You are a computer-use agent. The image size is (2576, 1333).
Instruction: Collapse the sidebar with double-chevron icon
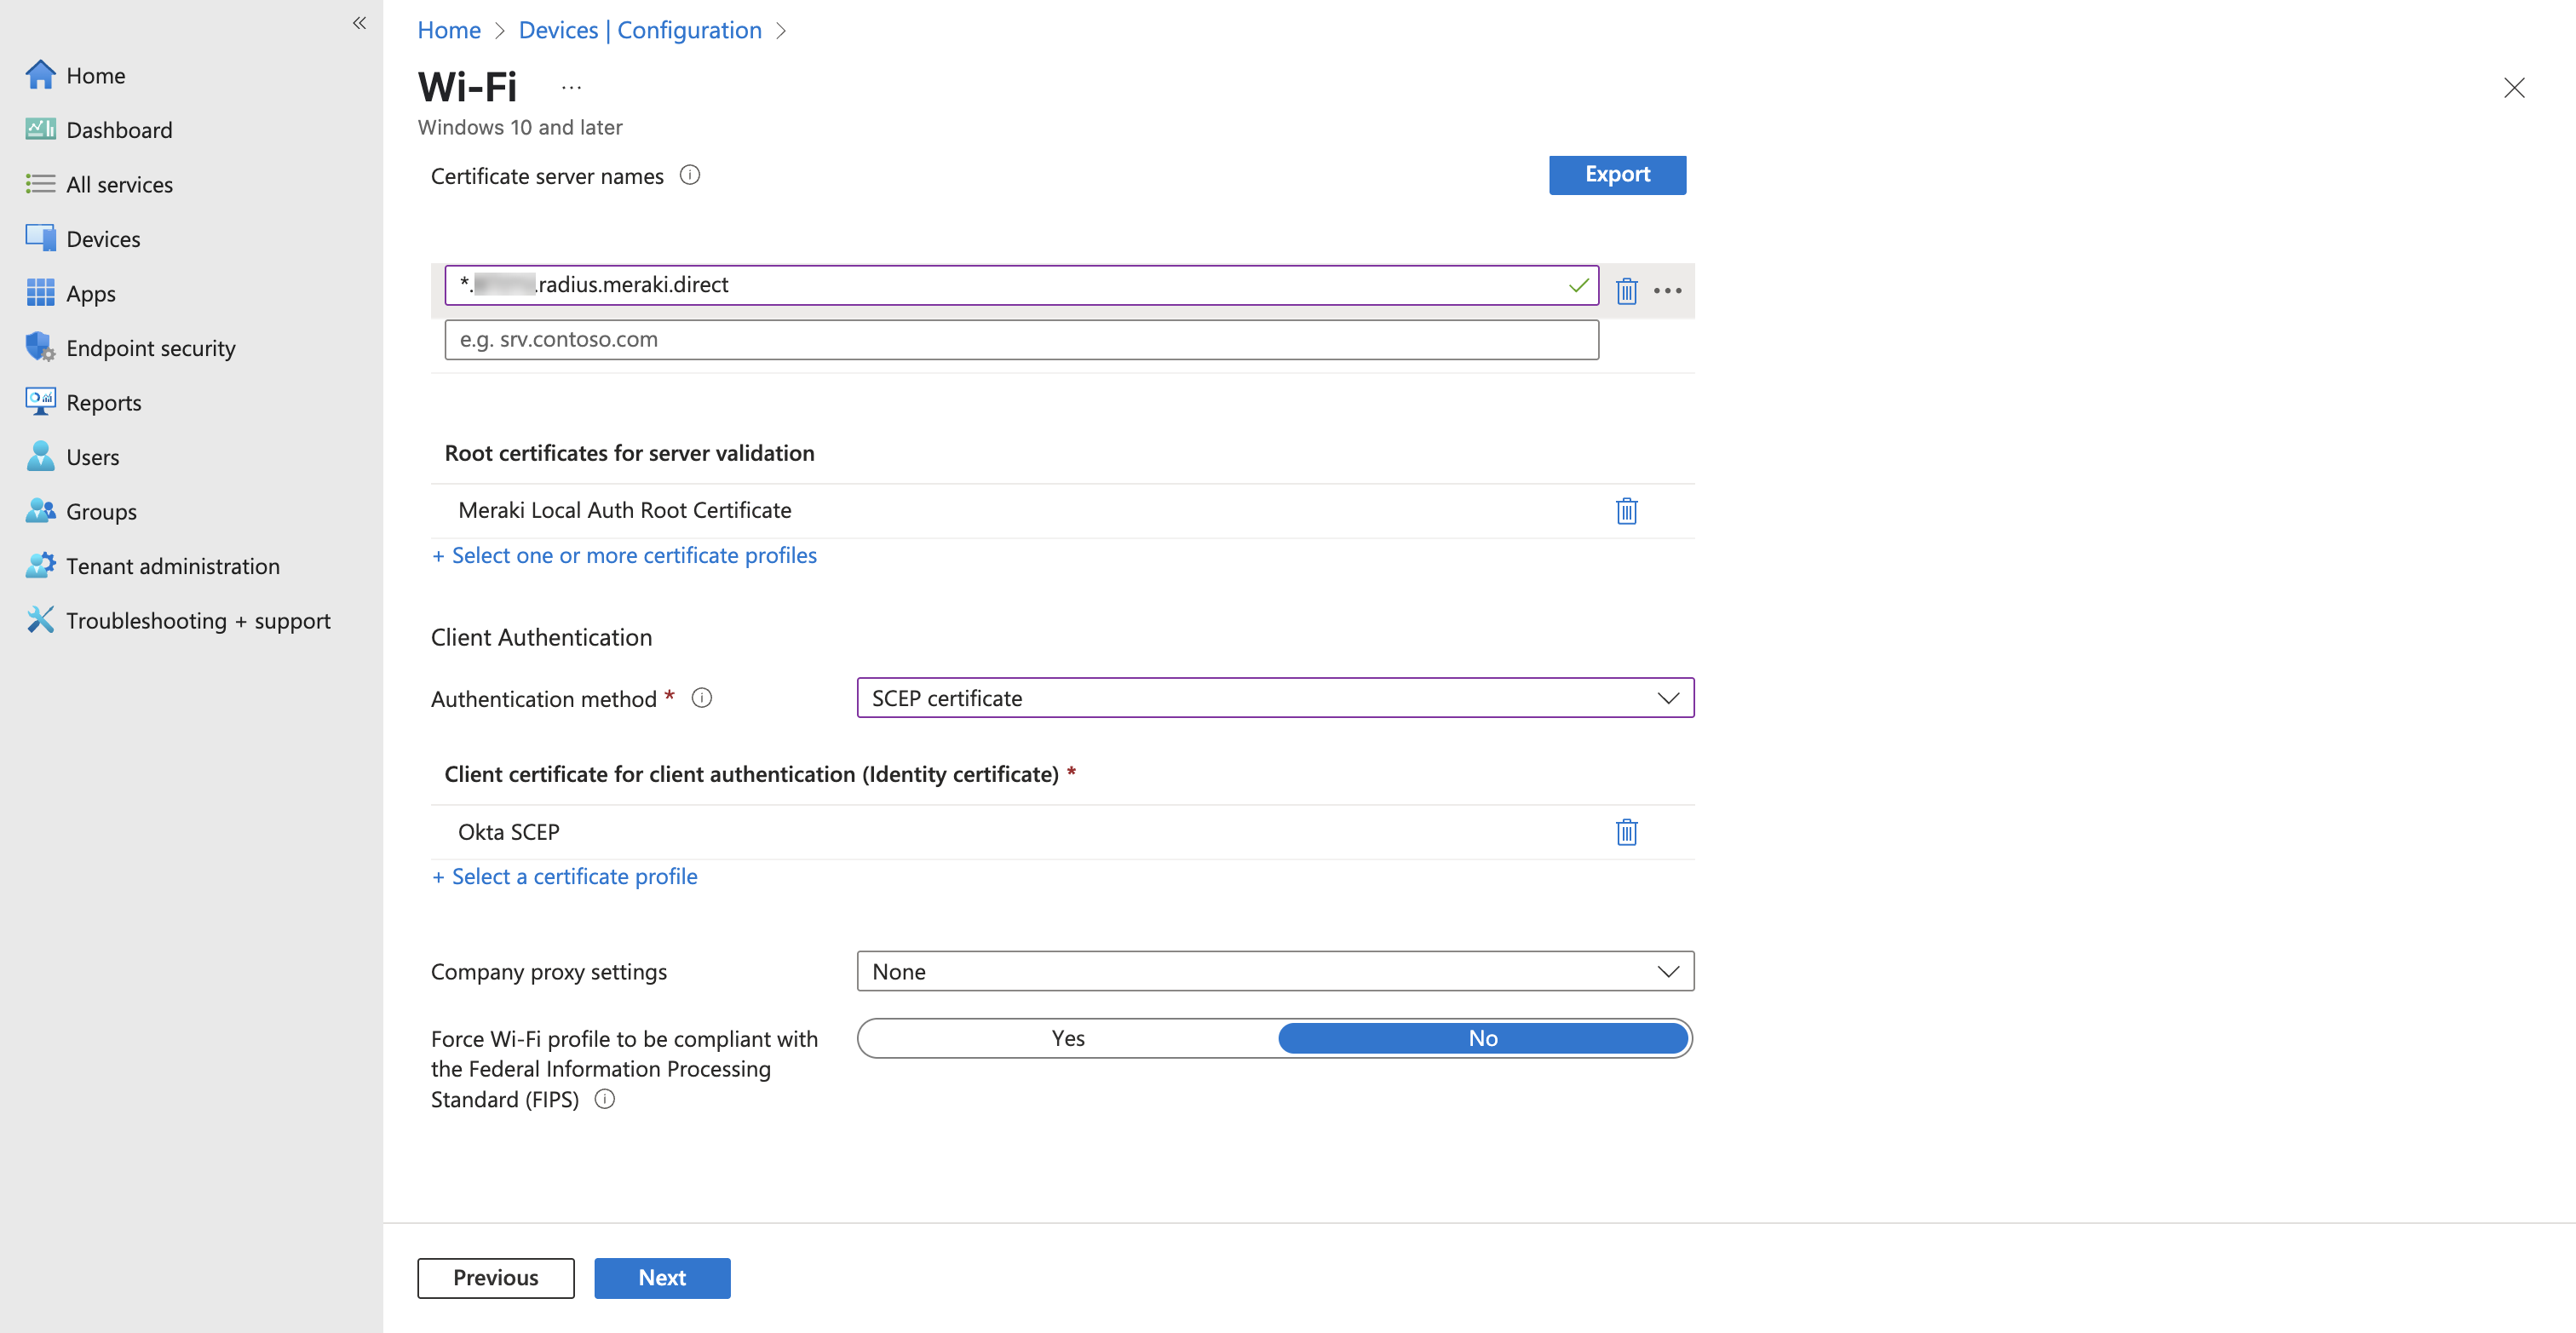(x=359, y=23)
